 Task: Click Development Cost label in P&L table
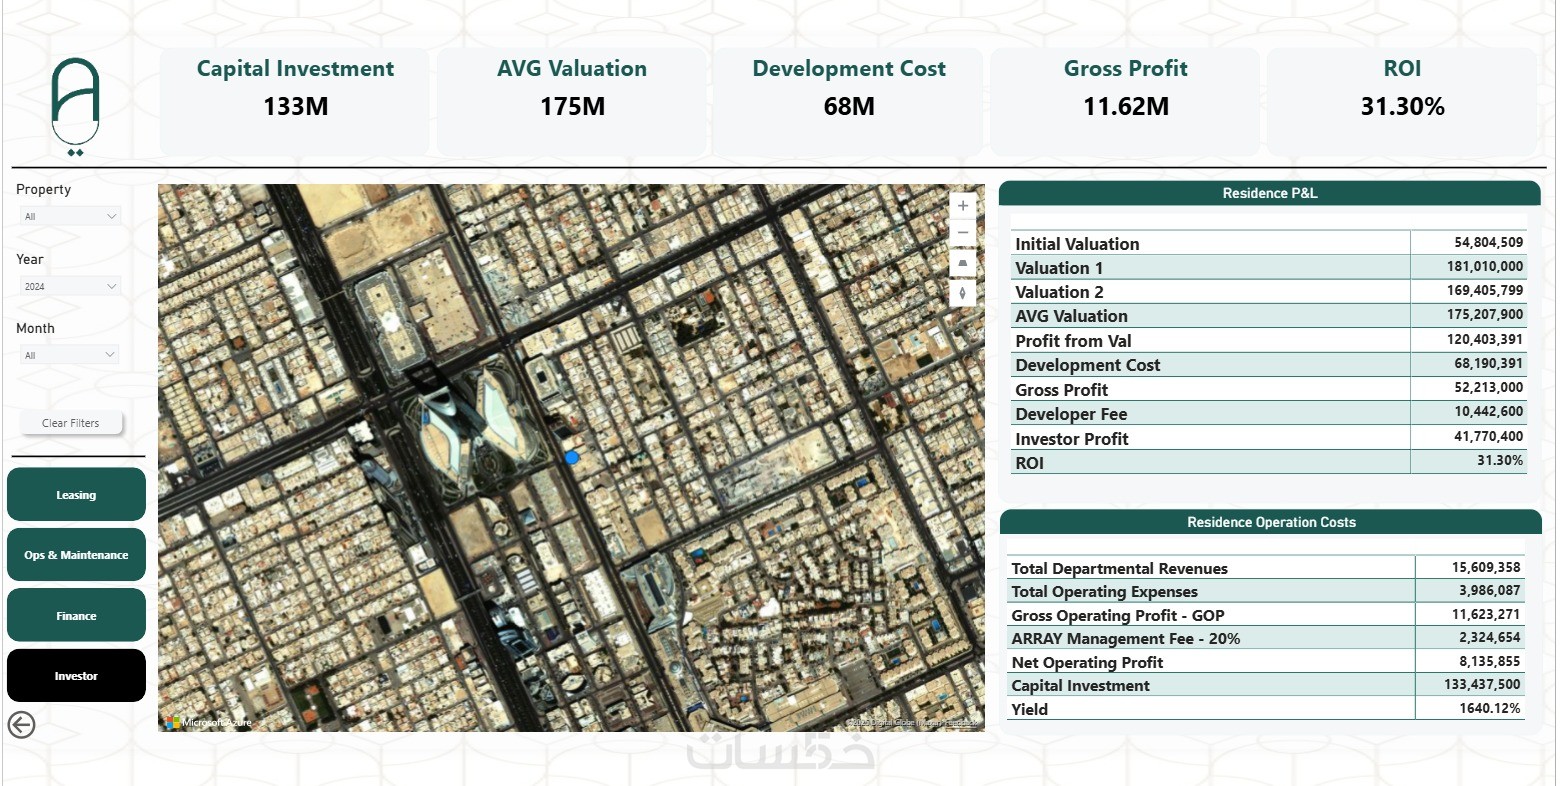tap(1088, 365)
